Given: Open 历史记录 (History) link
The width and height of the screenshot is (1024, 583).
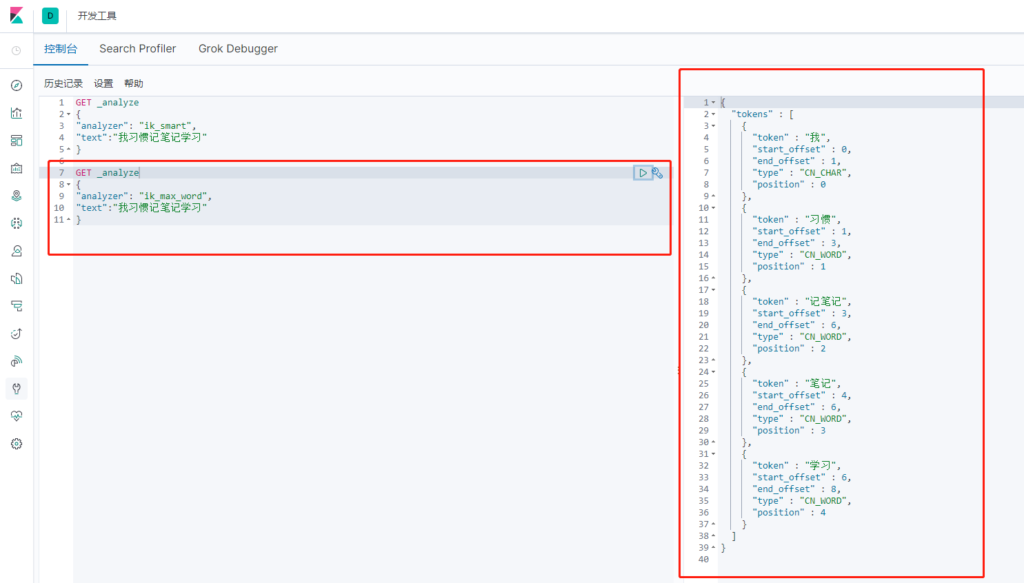Looking at the screenshot, I should point(63,84).
